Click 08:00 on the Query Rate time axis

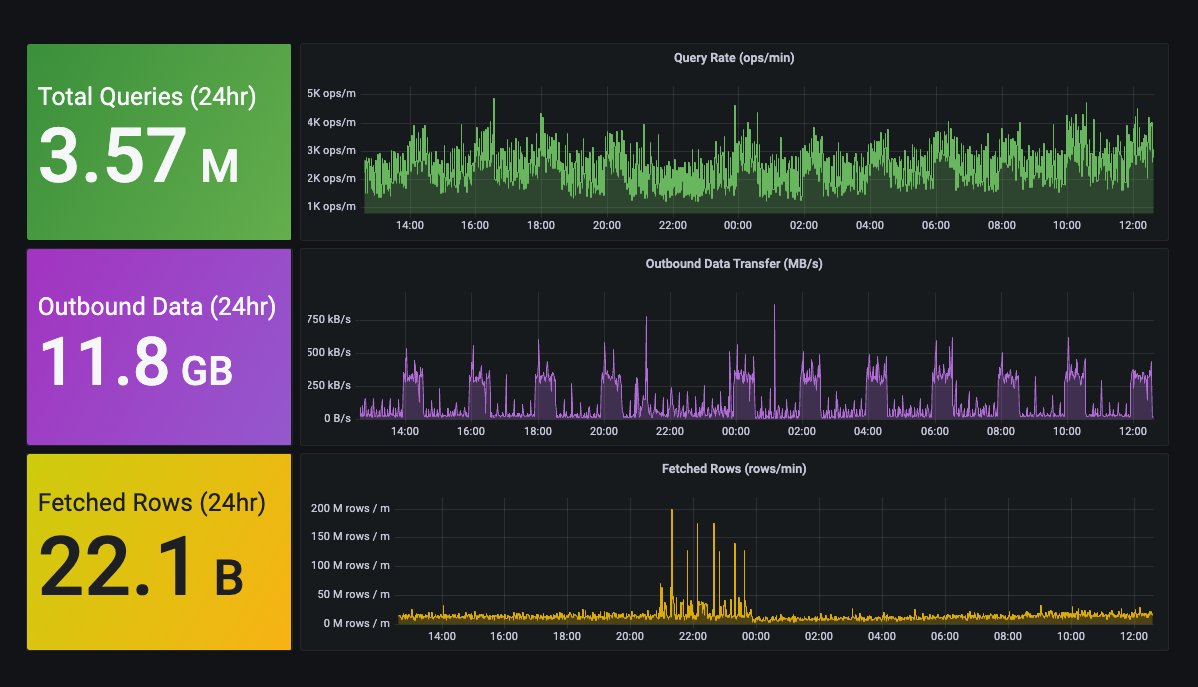(1002, 225)
